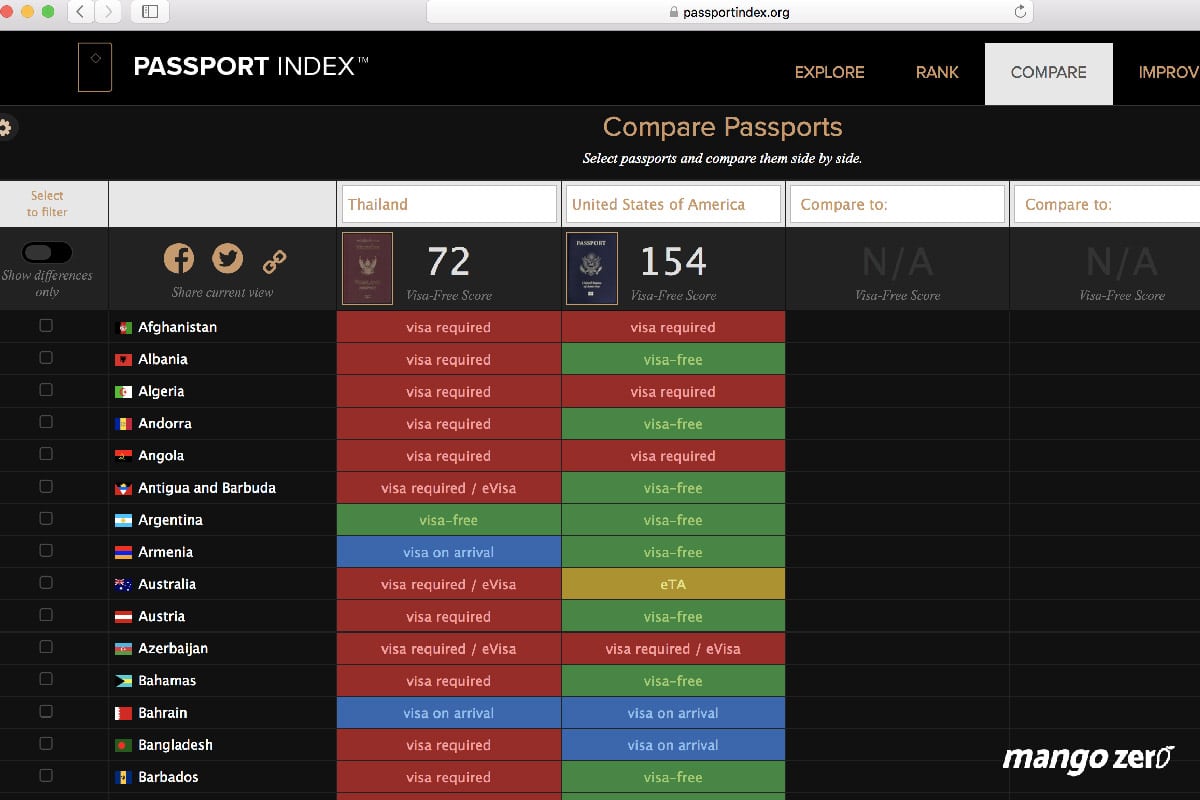1200x800 pixels.
Task: Click Thailand's visa-free cell for Argentina
Action: (449, 520)
